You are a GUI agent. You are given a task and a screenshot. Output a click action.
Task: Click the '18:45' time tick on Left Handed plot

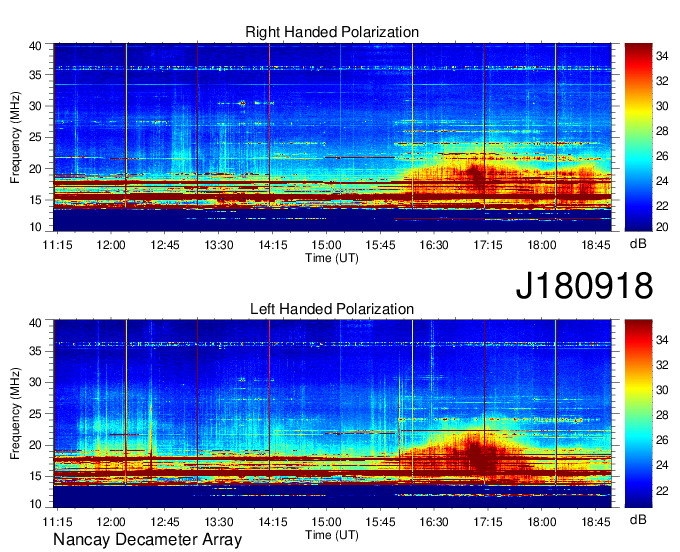[596, 522]
